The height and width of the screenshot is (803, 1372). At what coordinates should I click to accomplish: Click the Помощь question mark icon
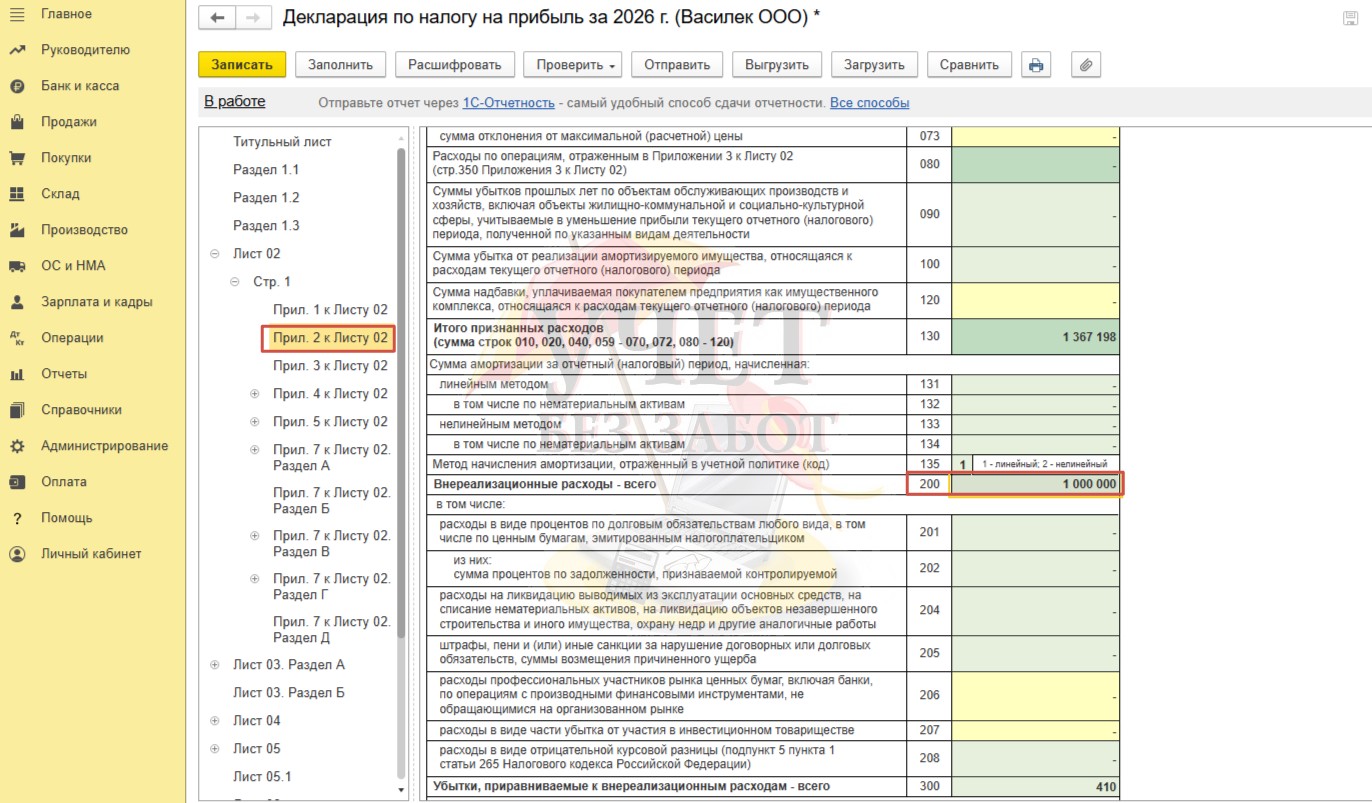click(16, 518)
